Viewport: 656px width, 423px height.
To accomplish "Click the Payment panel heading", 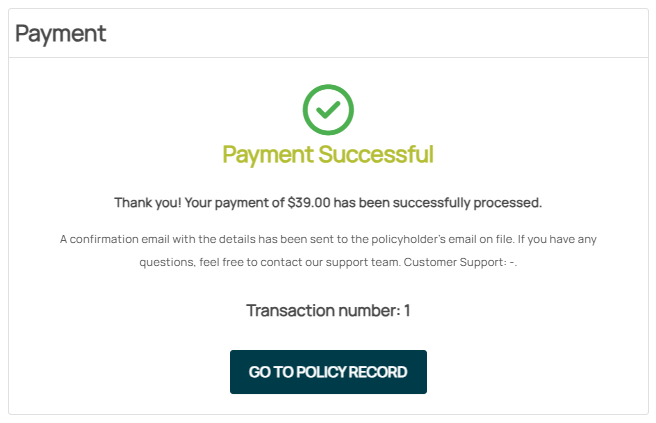I will pyautogui.click(x=60, y=33).
